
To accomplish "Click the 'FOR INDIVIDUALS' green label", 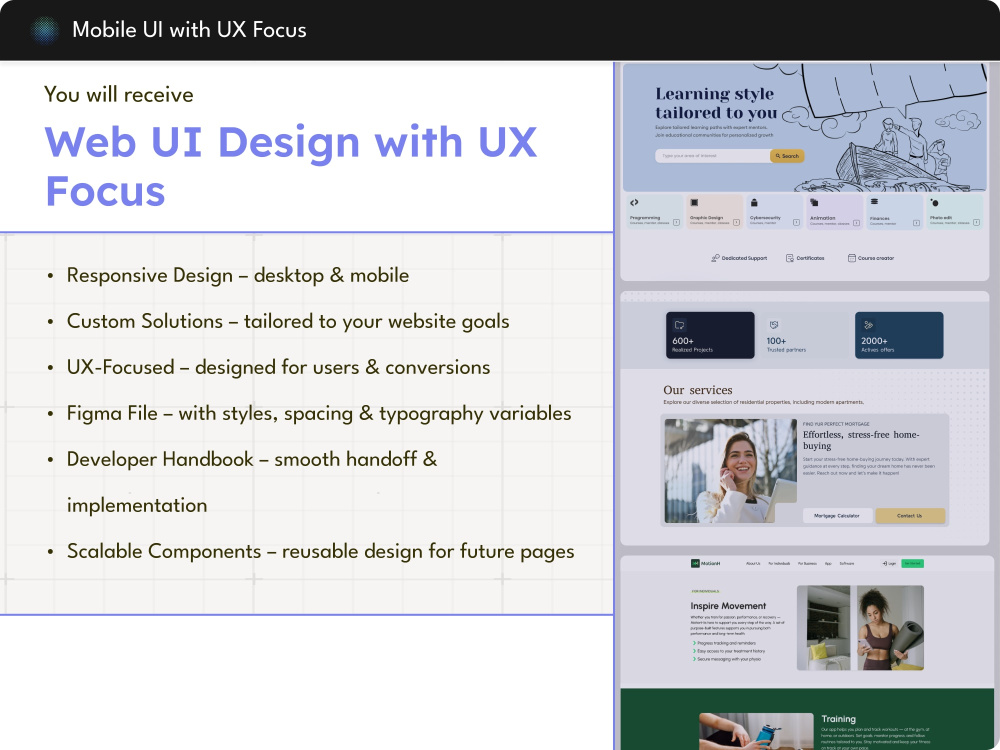I will (x=705, y=591).
